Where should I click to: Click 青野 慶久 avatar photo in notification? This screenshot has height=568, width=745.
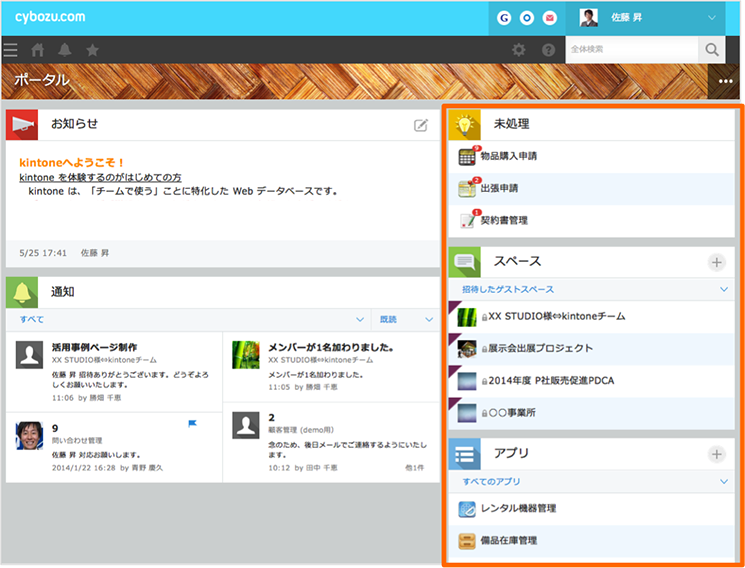29,435
